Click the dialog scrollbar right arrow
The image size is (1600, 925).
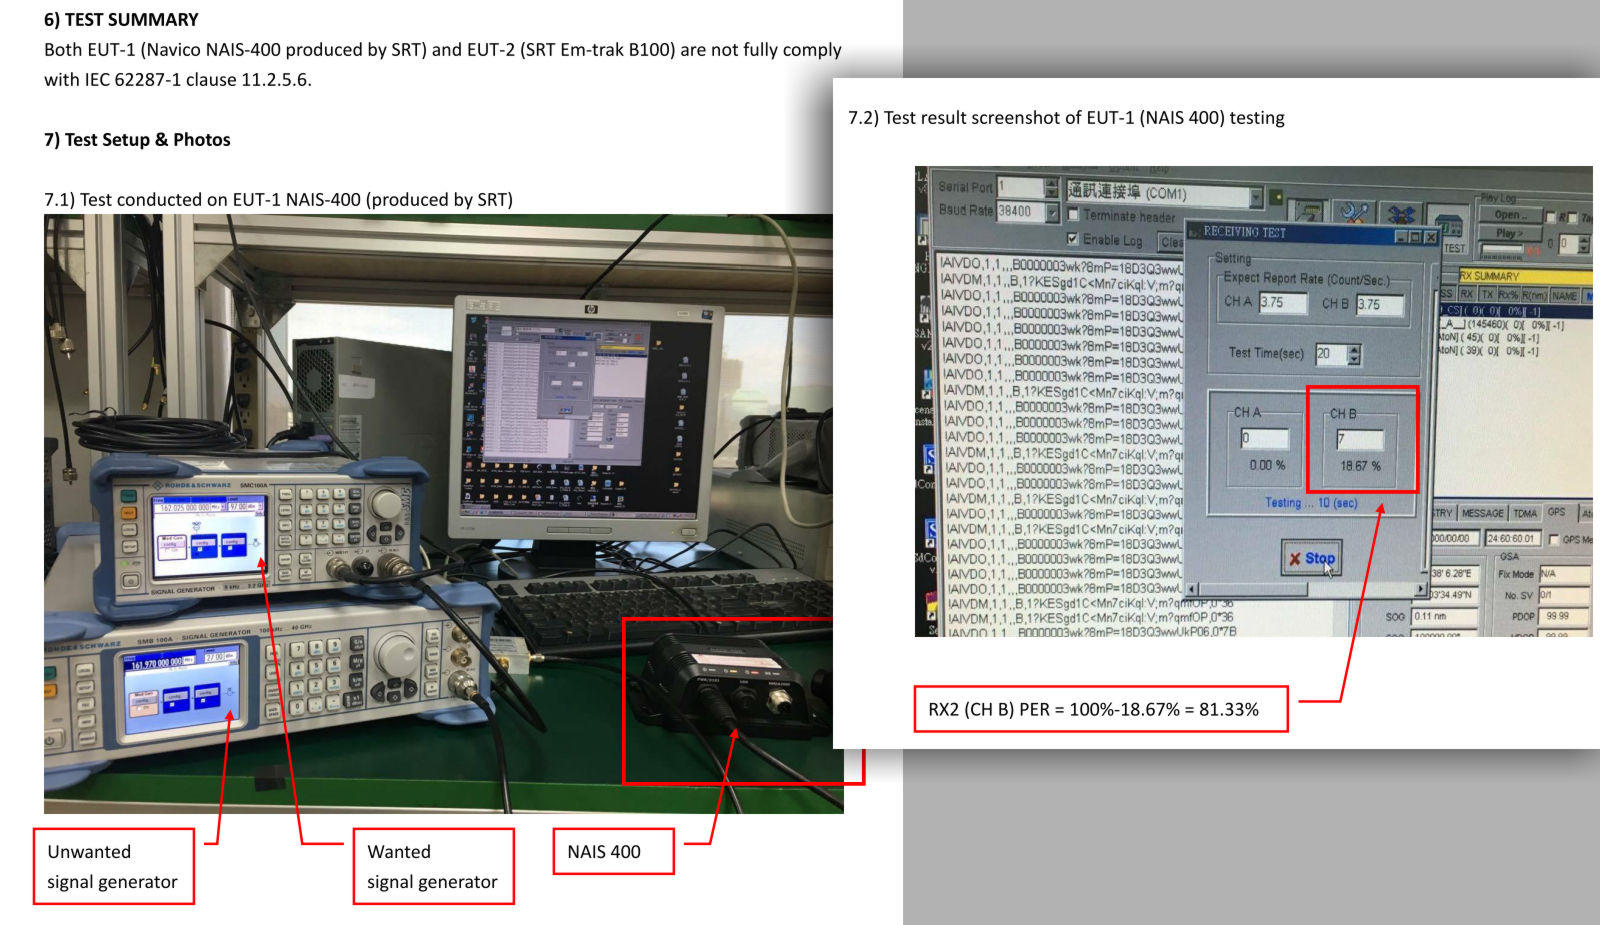click(1420, 589)
